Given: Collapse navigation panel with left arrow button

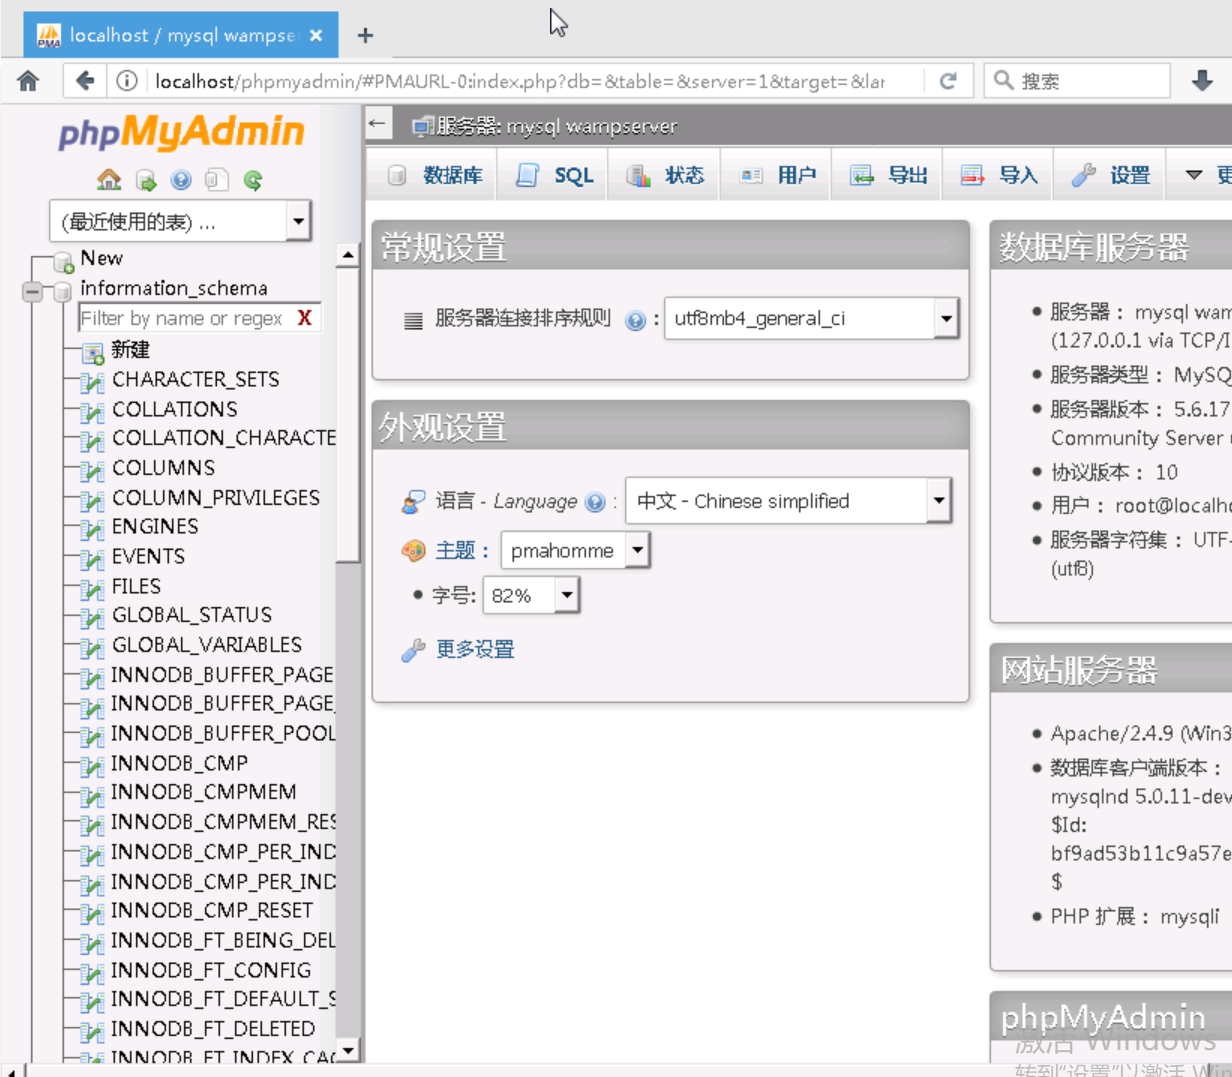Looking at the screenshot, I should coord(377,124).
